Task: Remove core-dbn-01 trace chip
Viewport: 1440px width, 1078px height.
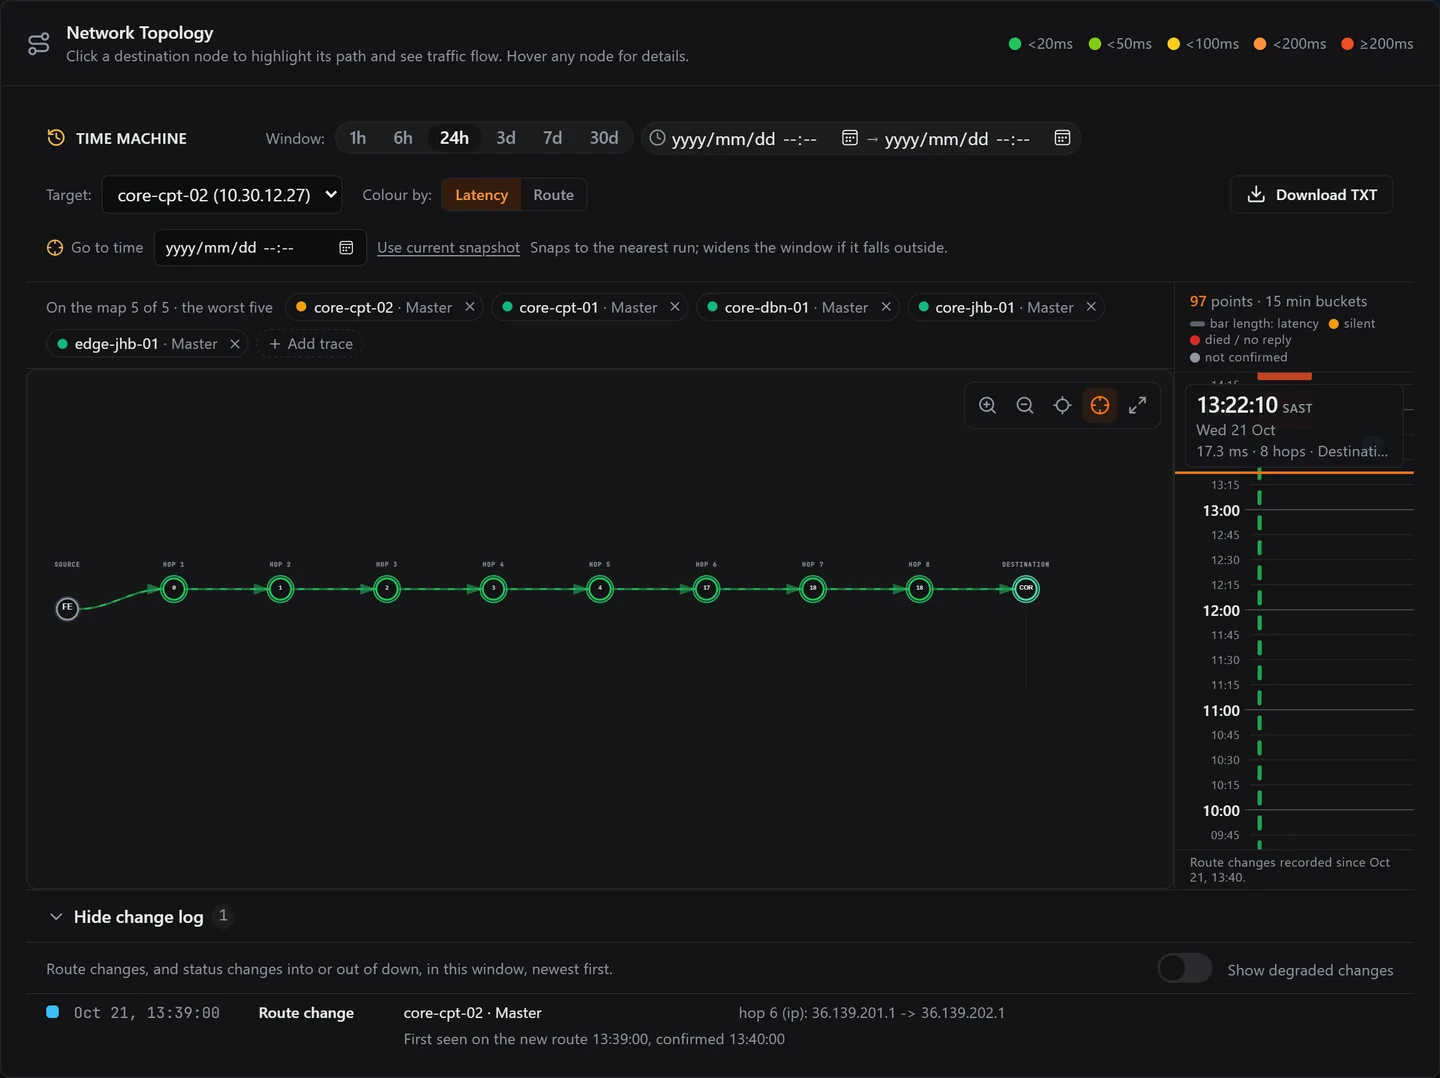Action: click(886, 307)
